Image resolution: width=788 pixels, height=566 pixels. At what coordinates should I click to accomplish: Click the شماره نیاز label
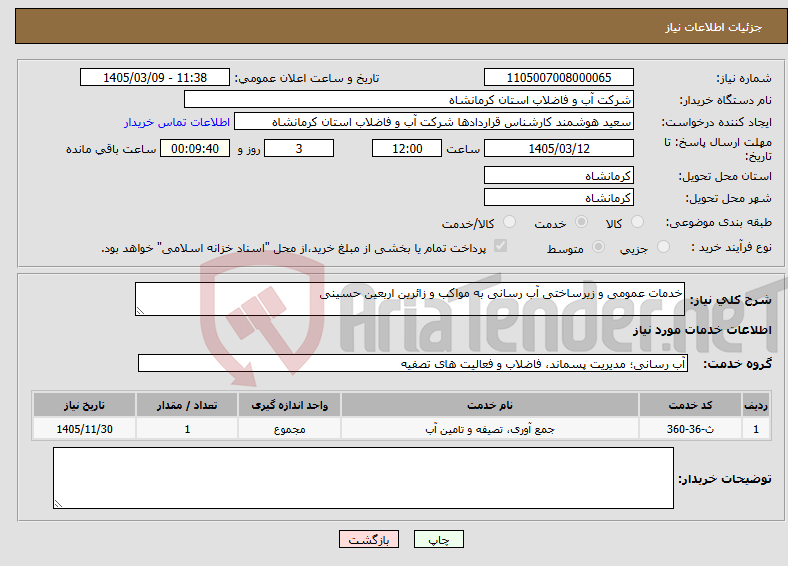(744, 78)
